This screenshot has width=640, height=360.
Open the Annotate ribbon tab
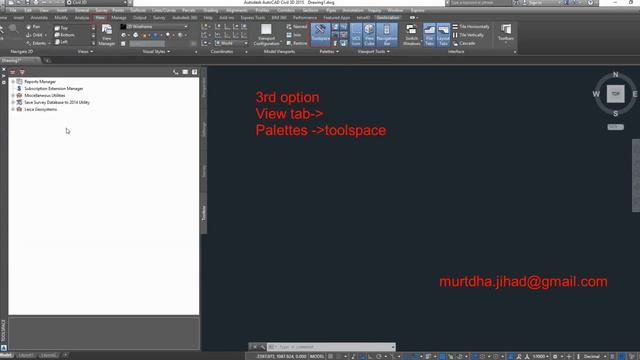39,18
